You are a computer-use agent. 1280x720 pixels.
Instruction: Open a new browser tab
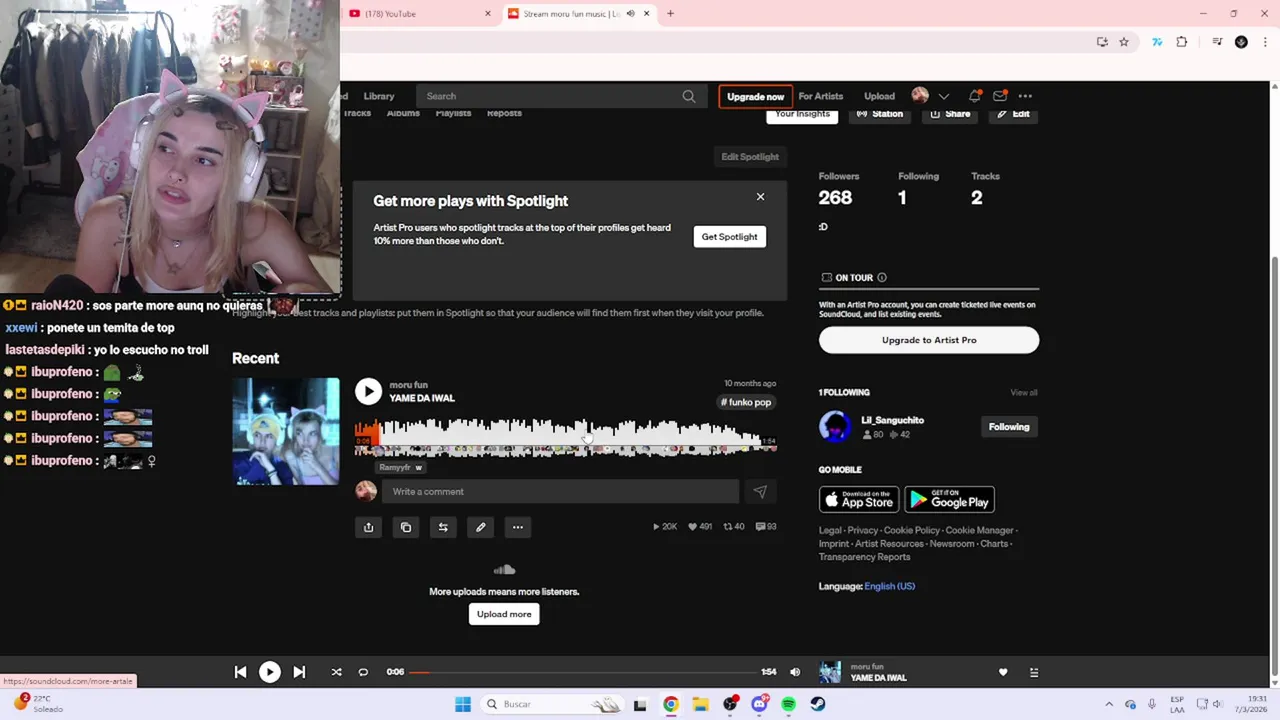(x=670, y=14)
